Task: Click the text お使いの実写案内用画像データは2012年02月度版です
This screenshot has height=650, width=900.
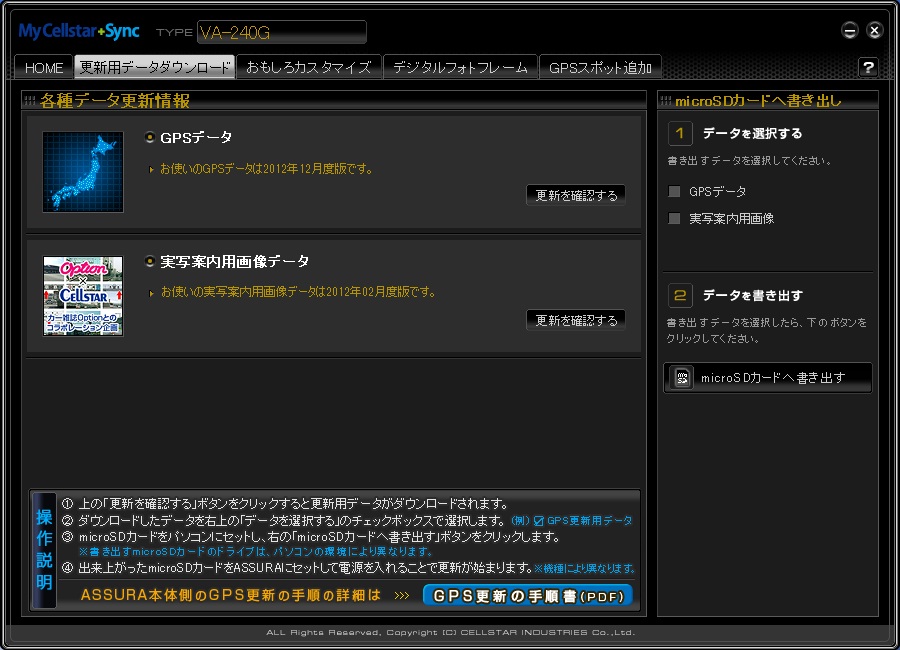Action: 298,292
